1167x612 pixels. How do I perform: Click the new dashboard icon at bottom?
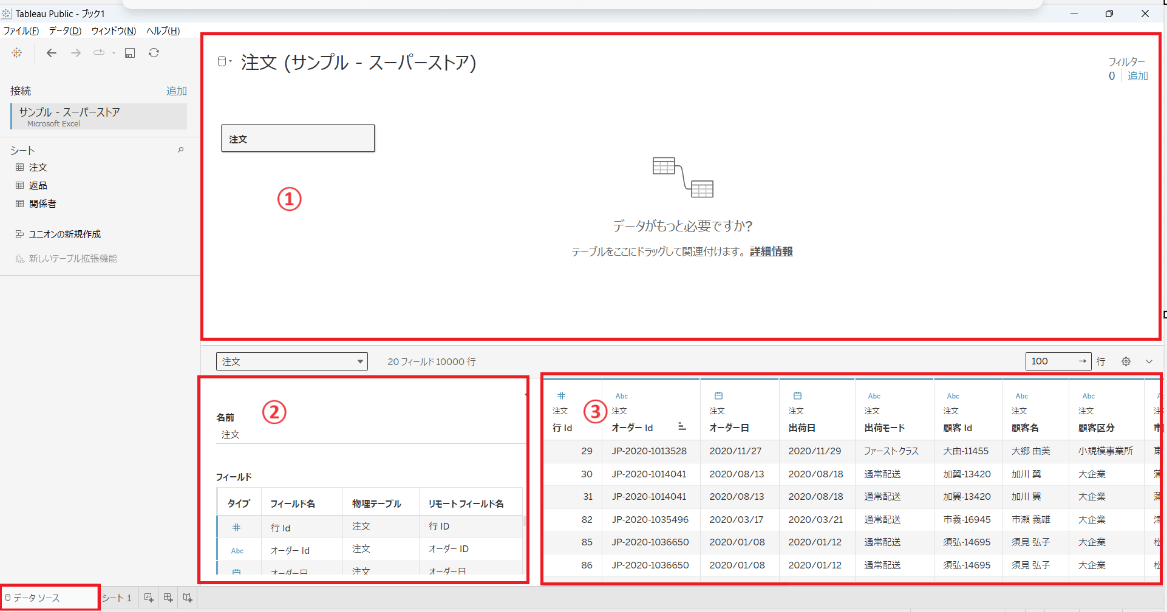pyautogui.click(x=168, y=598)
